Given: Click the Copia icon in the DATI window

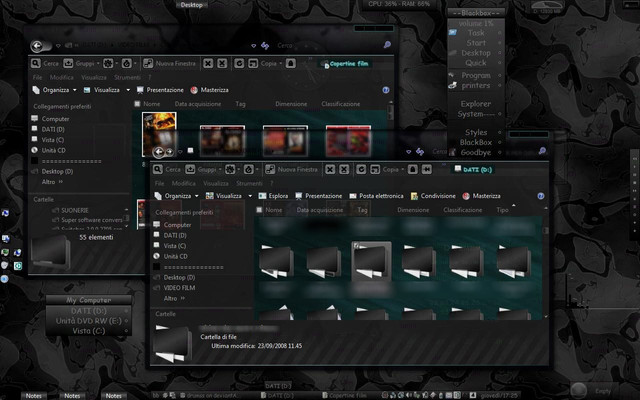Looking at the screenshot, I should click(375, 169).
